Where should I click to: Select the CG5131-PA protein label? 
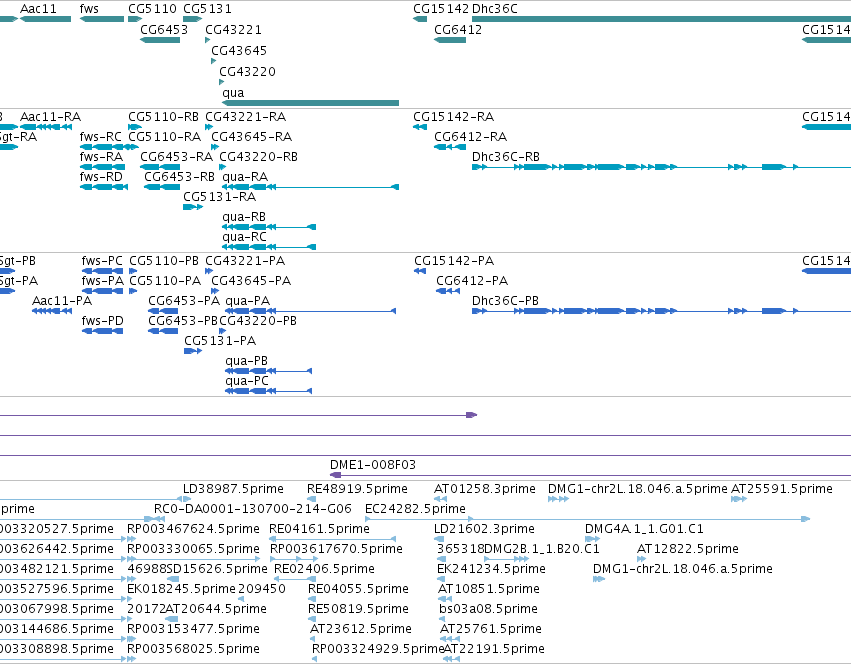tap(220, 342)
